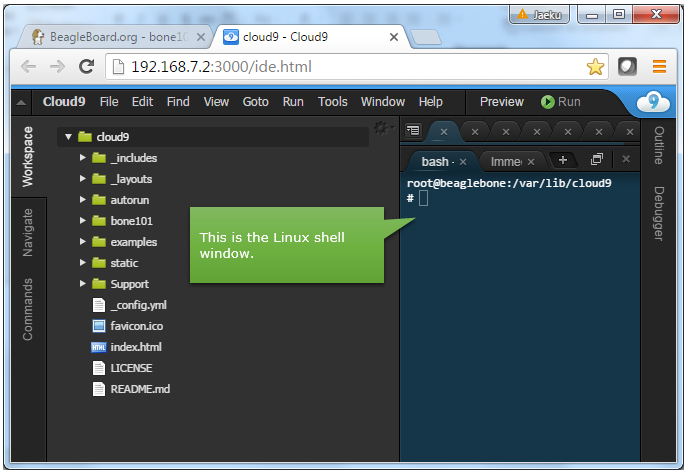
Task: Switch to the Navigate side panel
Action: [28, 233]
